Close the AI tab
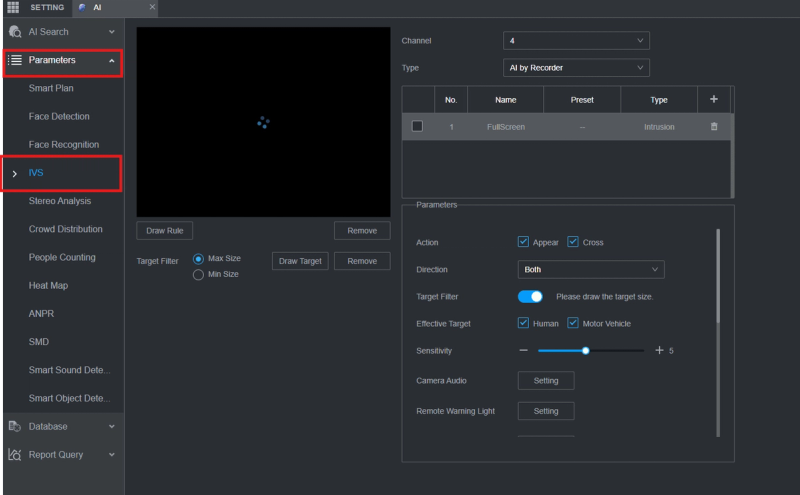The image size is (800, 495). point(152,7)
